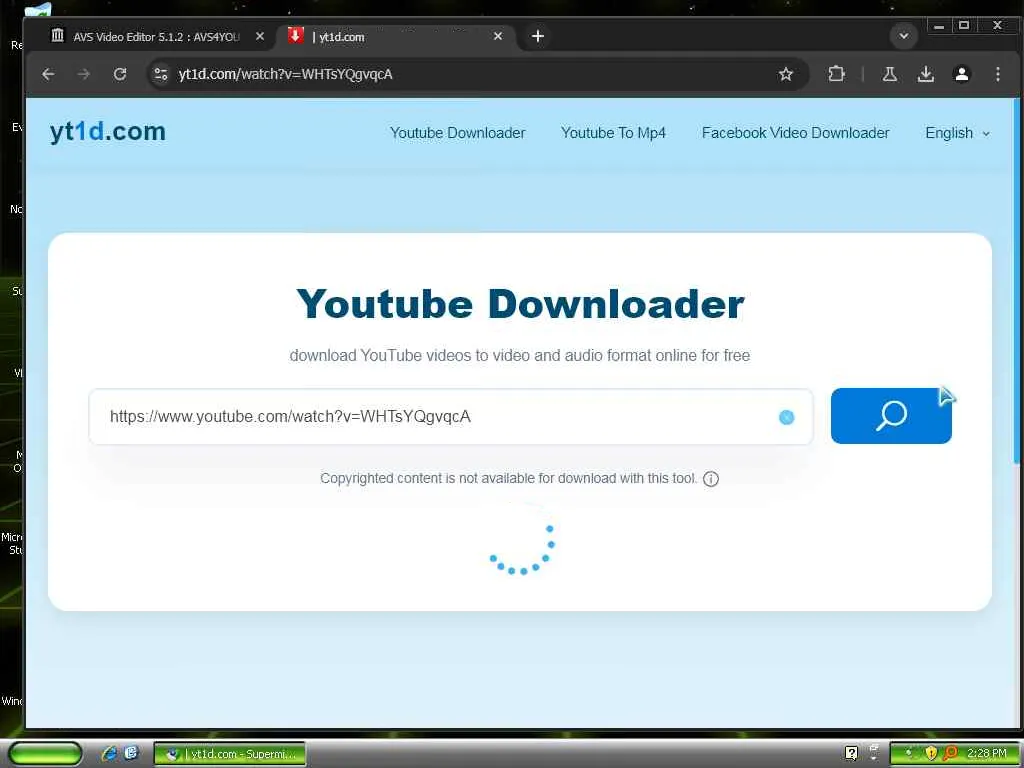Click the download YouTube videos subtitle text

[x=520, y=355]
